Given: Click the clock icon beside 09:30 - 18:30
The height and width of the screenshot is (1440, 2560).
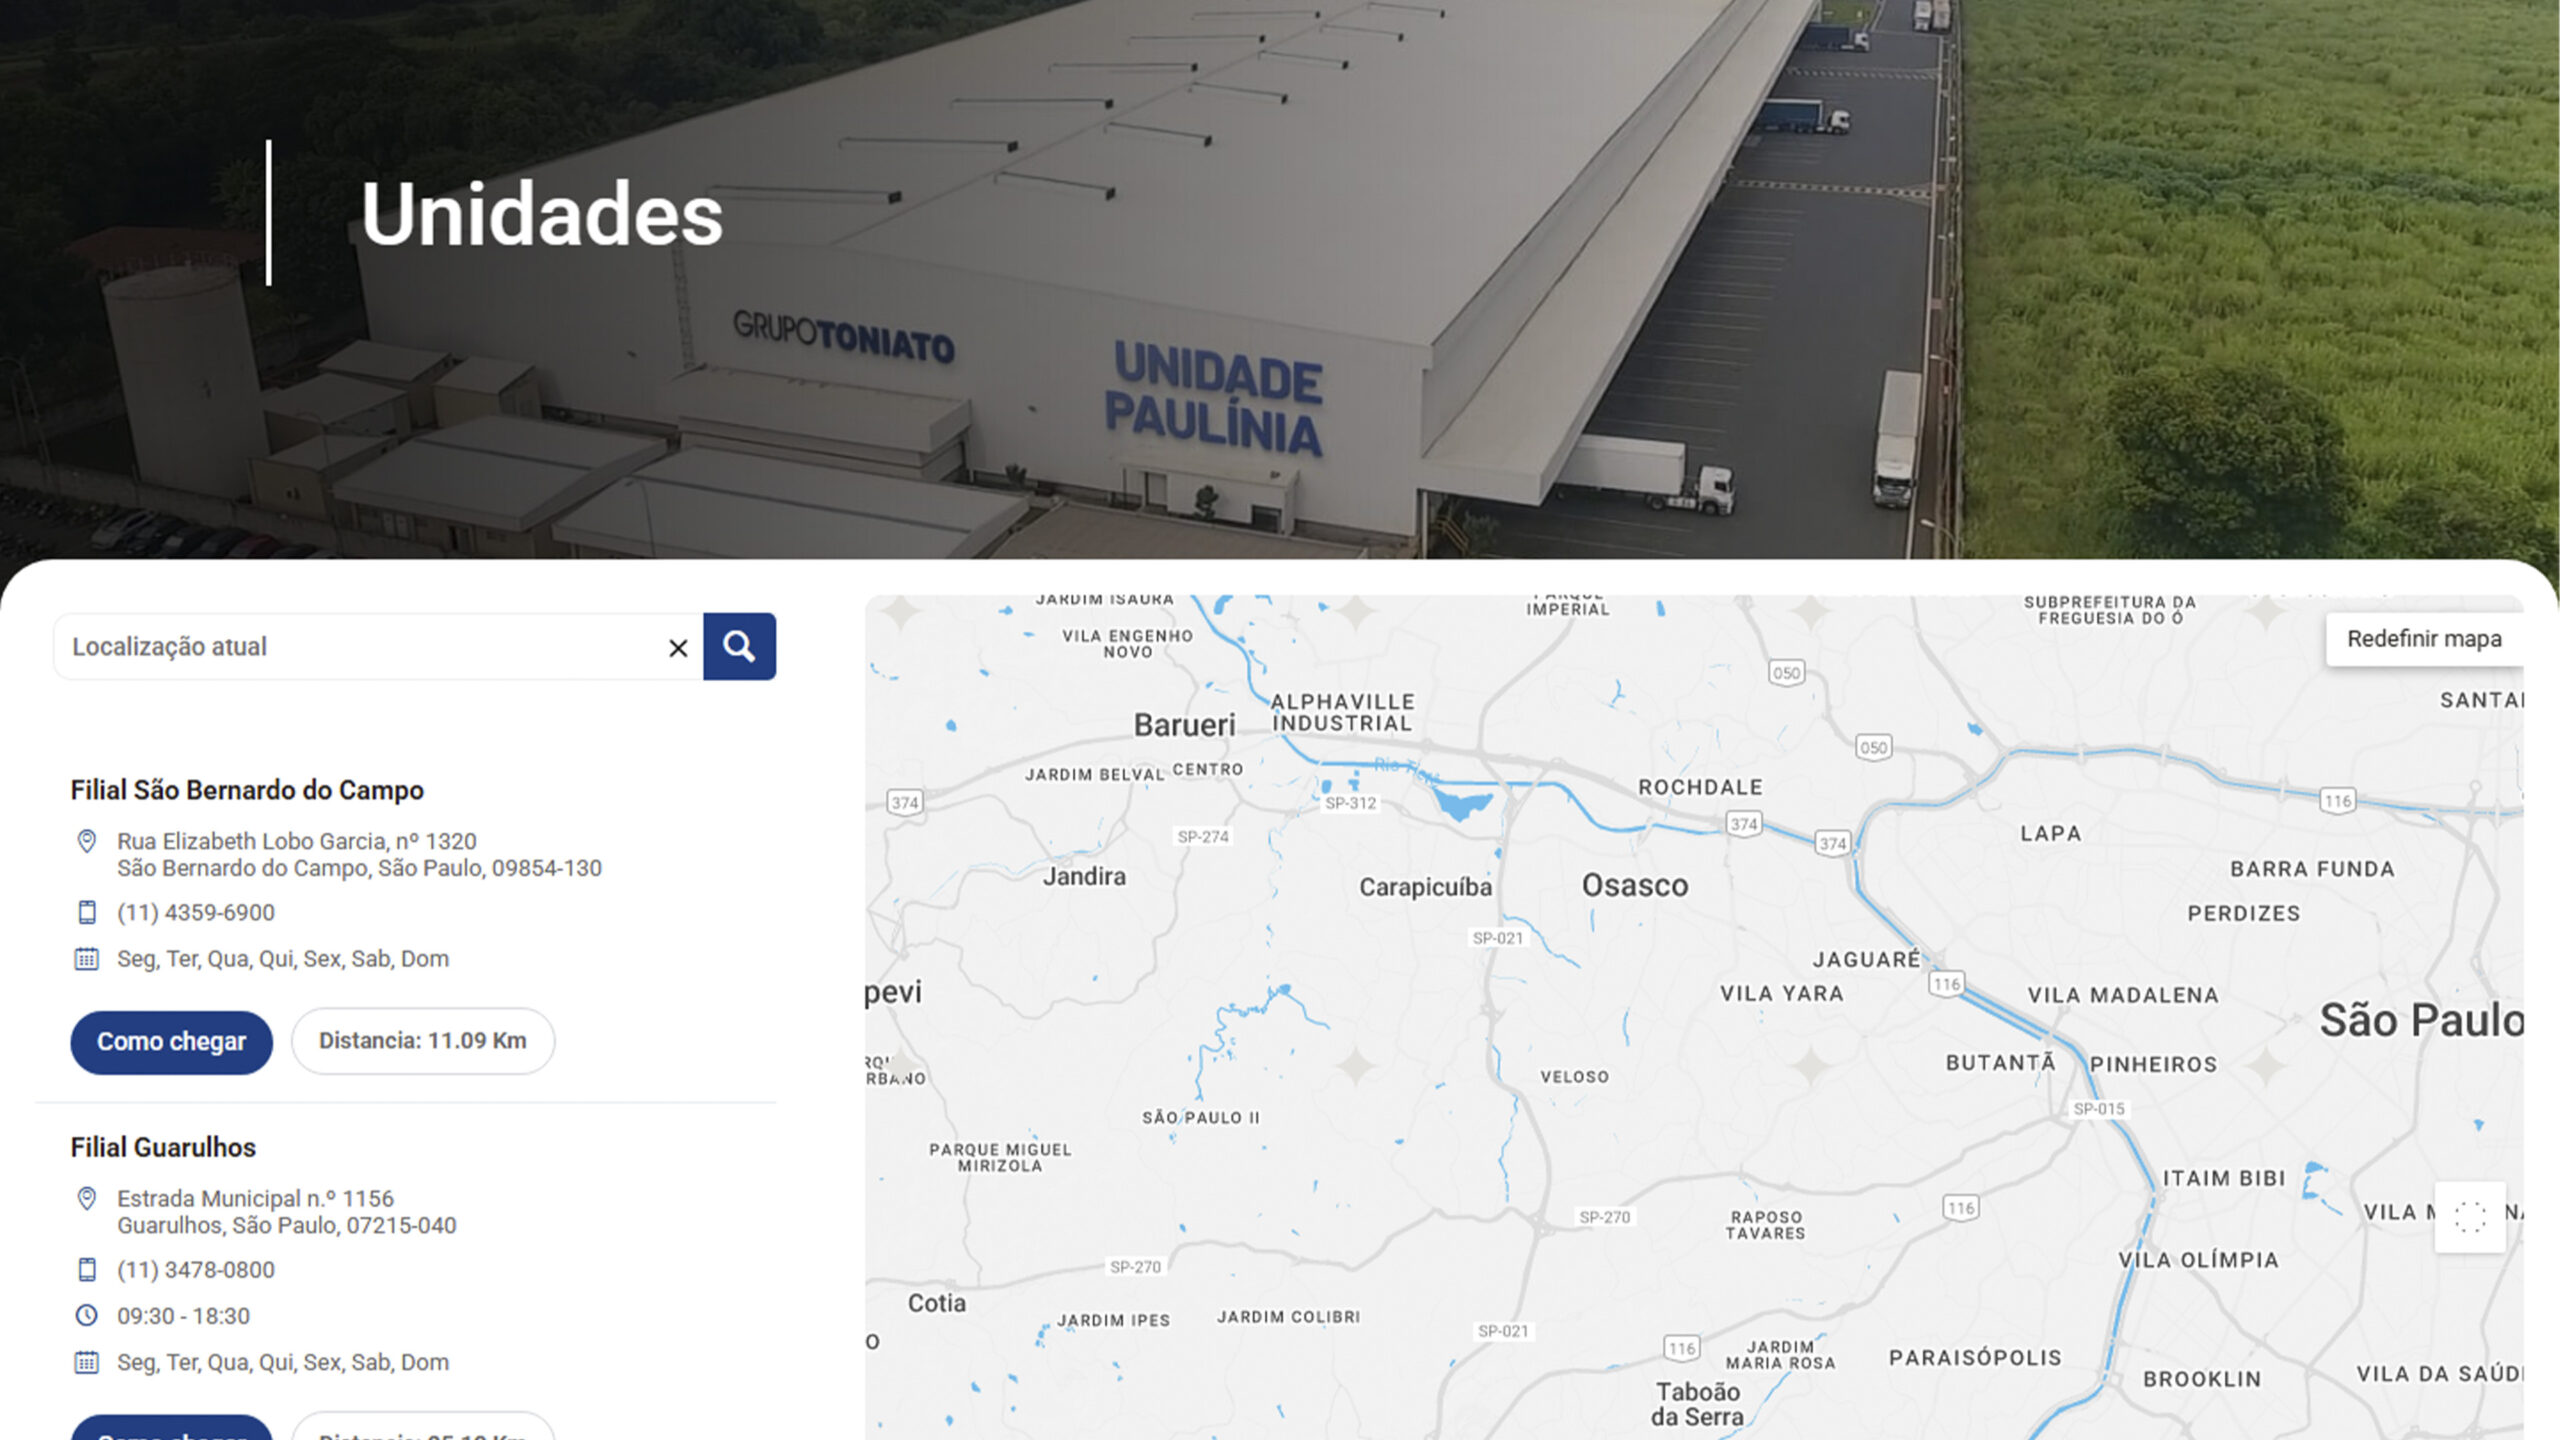Looking at the screenshot, I should click(87, 1315).
